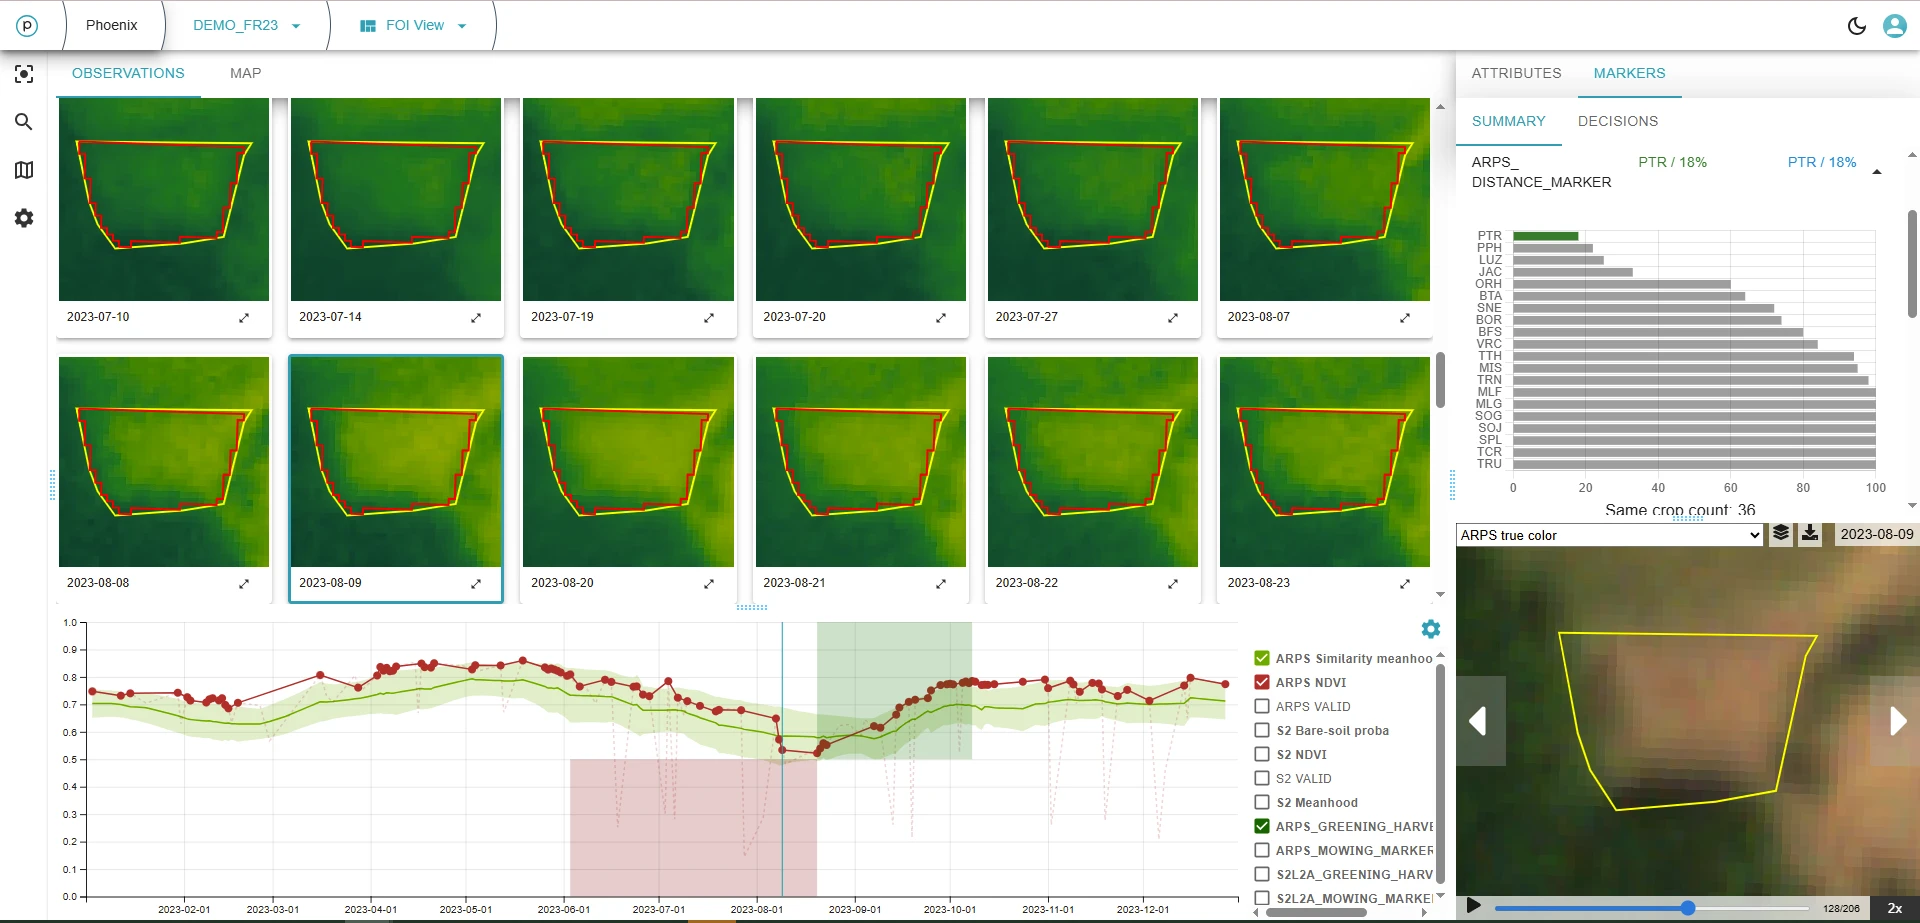The height and width of the screenshot is (923, 1920).
Task: Click the 2x playback speed button
Action: pos(1894,908)
